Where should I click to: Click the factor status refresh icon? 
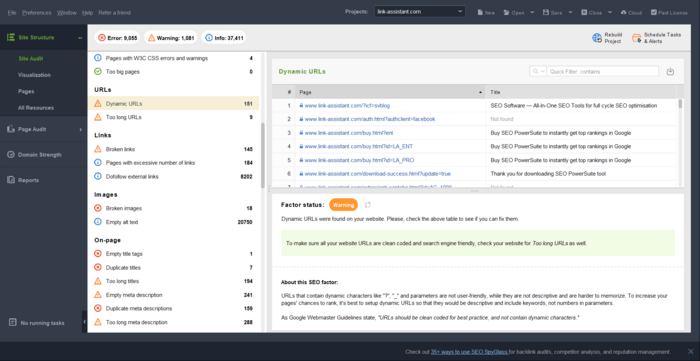click(x=368, y=205)
